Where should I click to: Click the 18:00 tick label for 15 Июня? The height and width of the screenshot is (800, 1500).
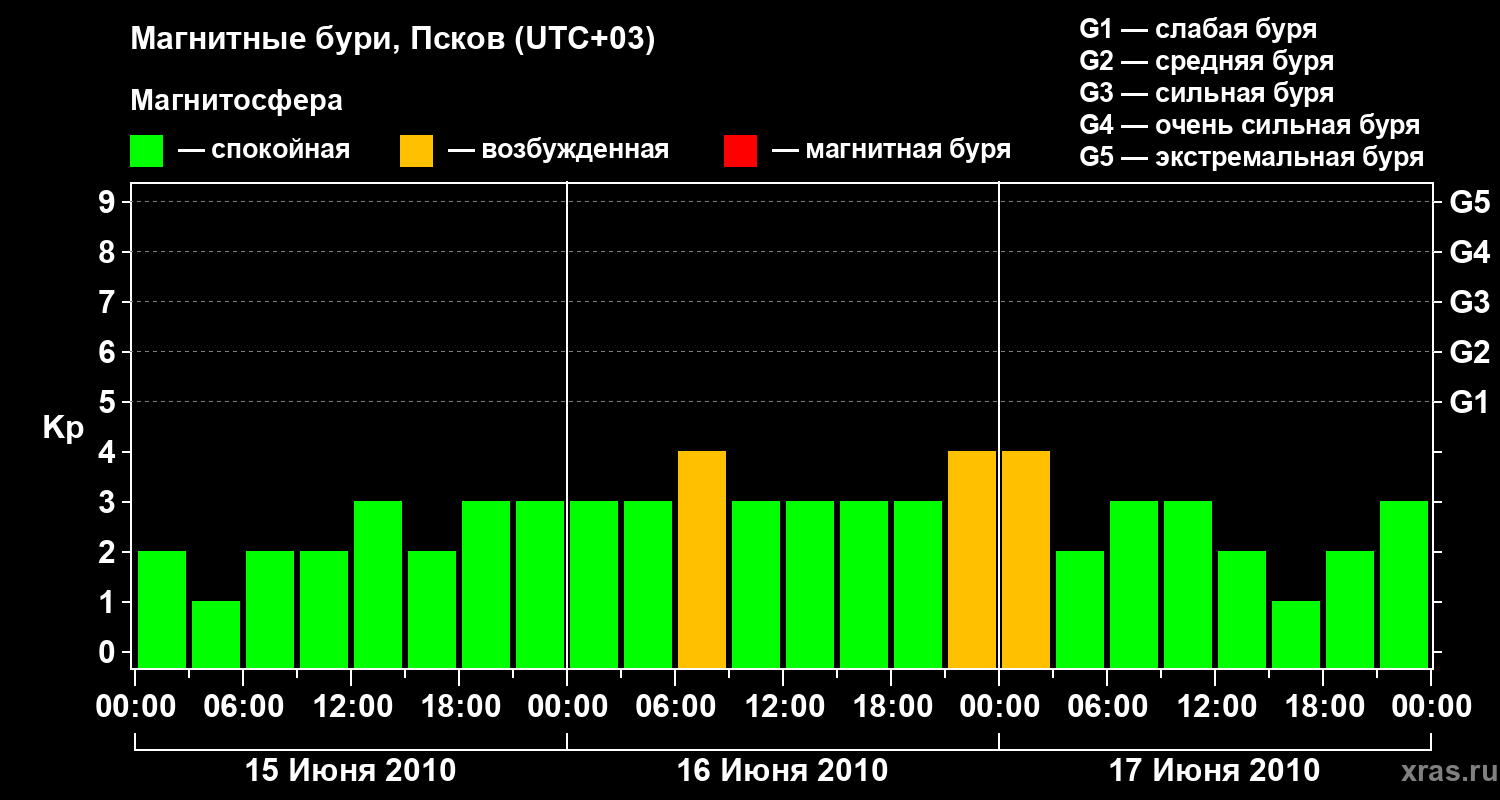[x=459, y=706]
